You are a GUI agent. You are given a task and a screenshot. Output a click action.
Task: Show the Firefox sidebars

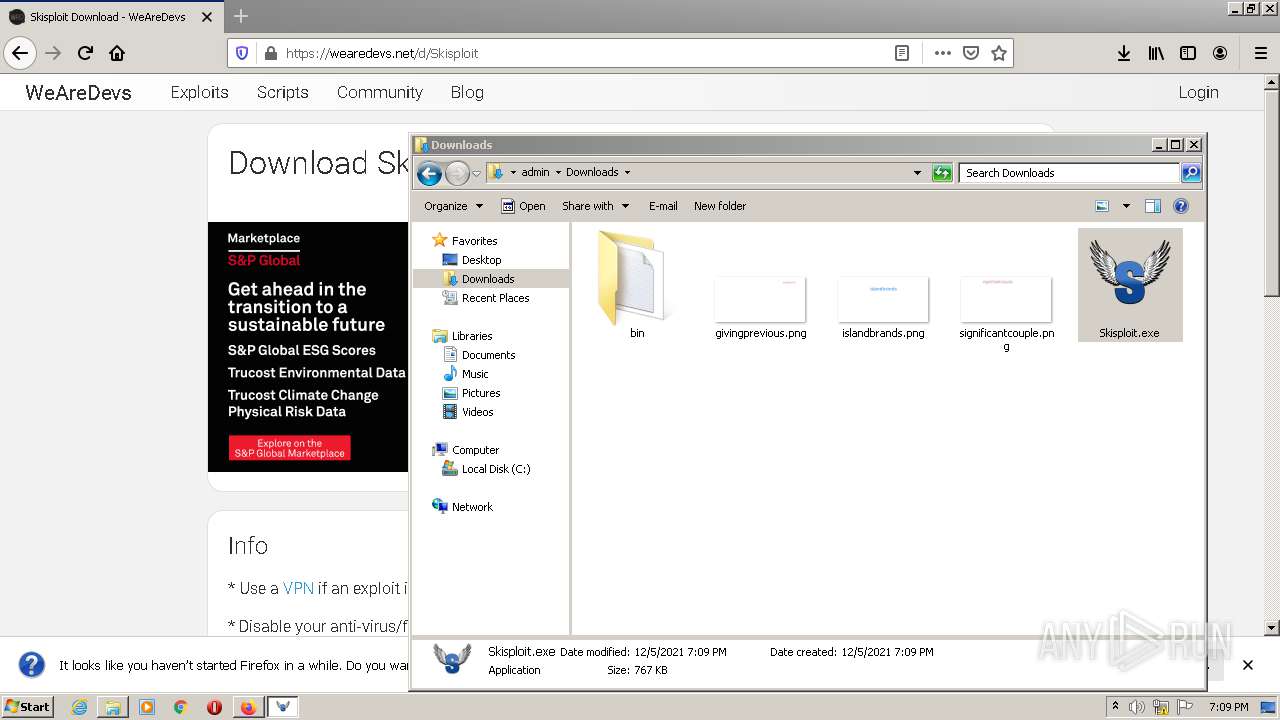(x=1188, y=53)
